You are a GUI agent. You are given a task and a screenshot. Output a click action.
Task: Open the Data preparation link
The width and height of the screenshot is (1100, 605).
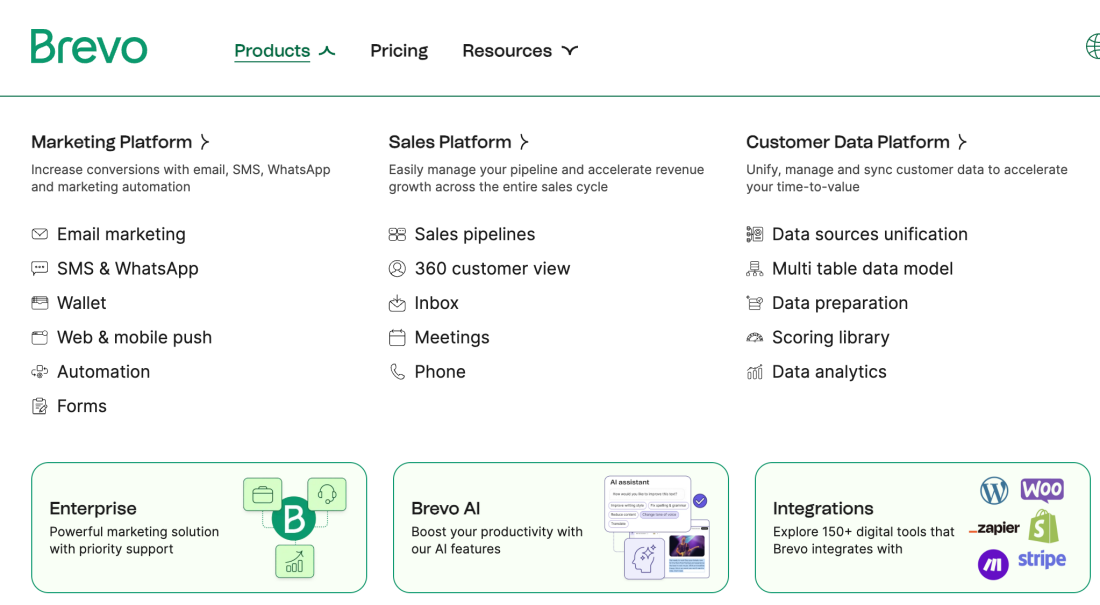tap(839, 303)
